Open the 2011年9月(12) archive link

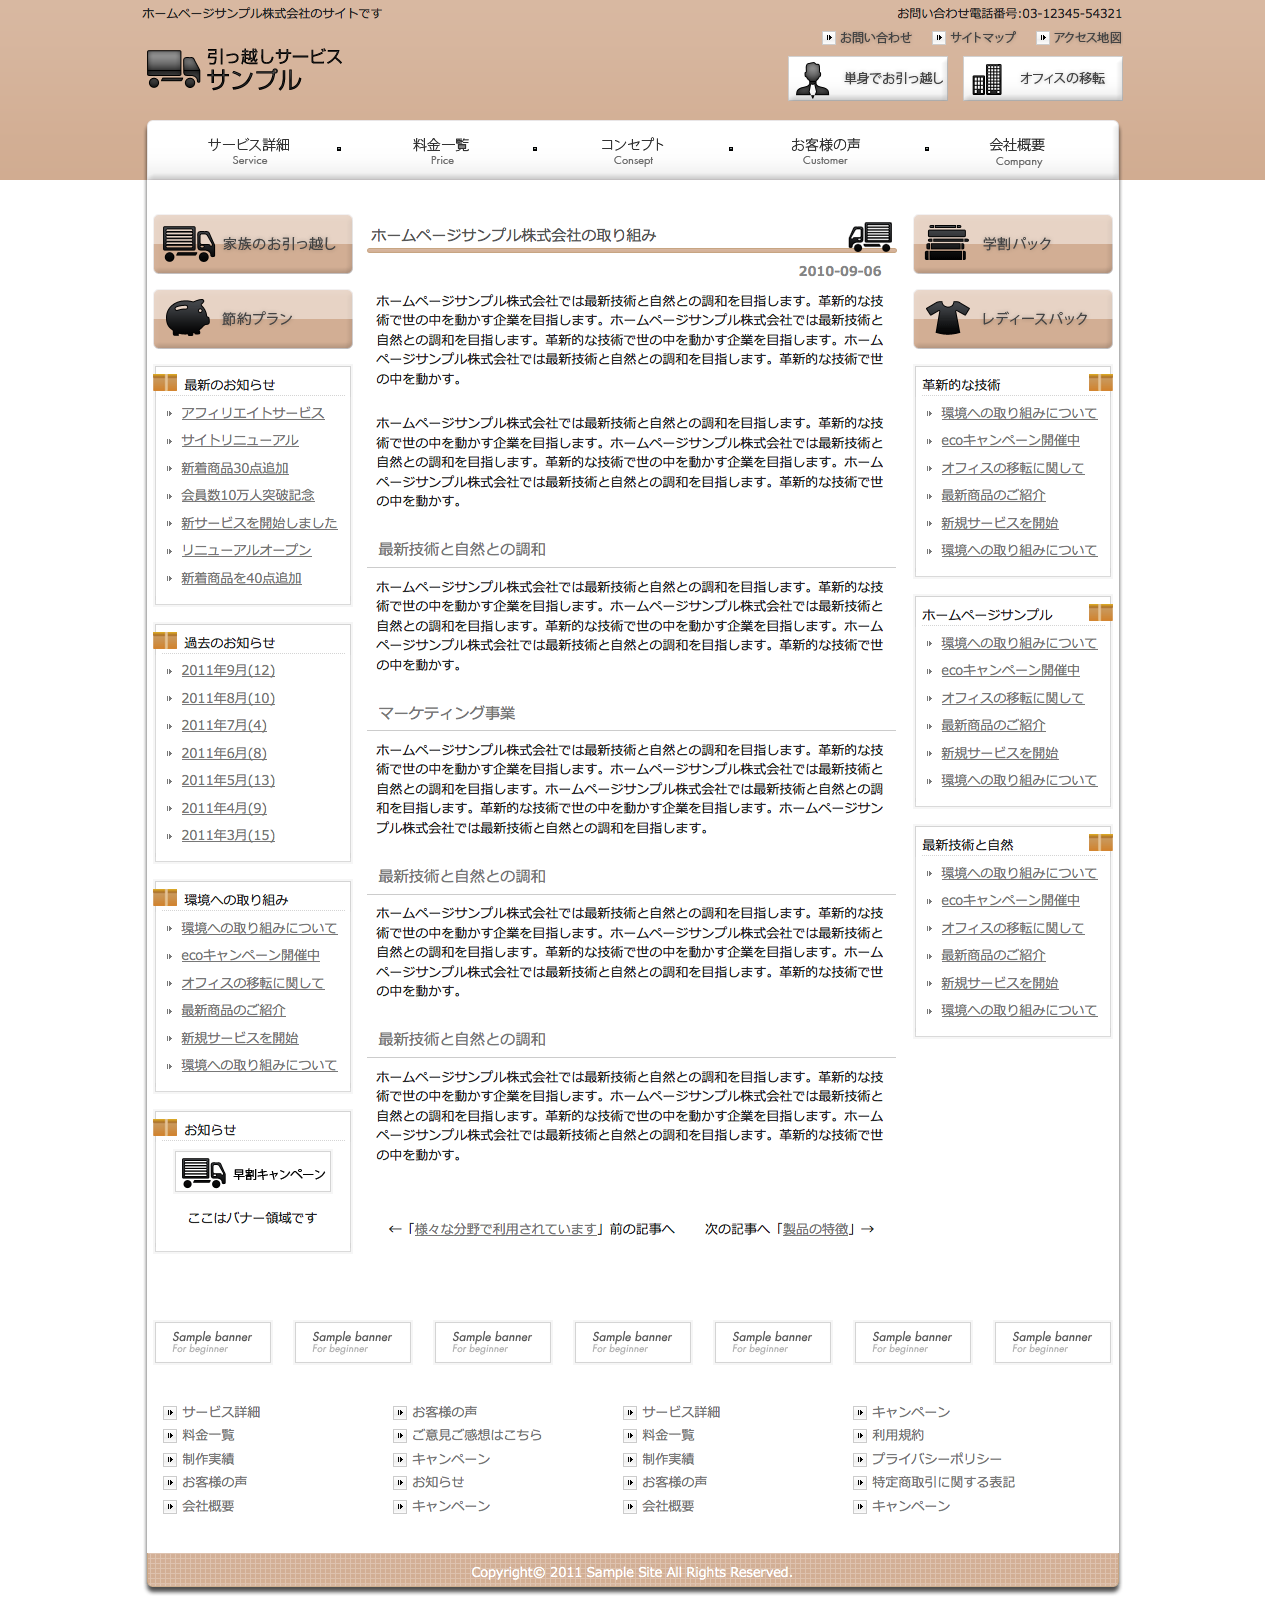point(228,670)
